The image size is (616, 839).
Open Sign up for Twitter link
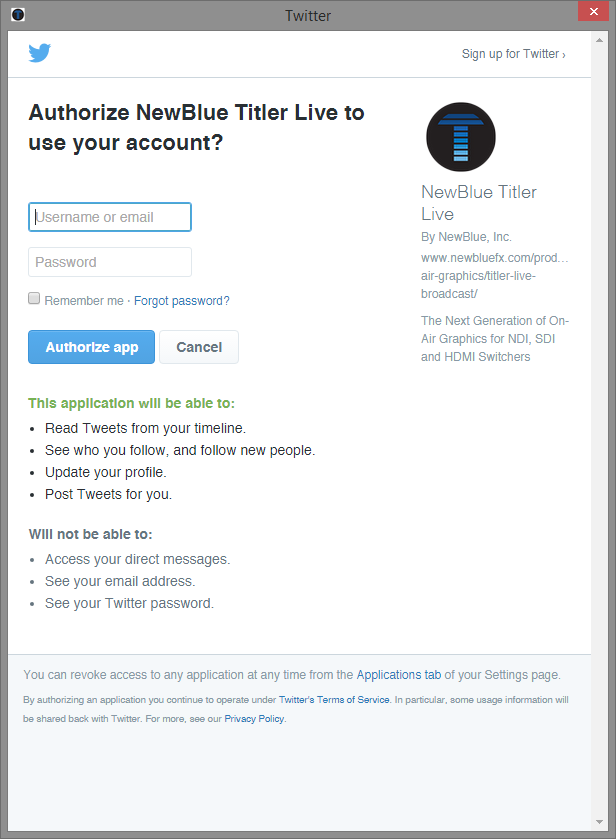pos(514,54)
